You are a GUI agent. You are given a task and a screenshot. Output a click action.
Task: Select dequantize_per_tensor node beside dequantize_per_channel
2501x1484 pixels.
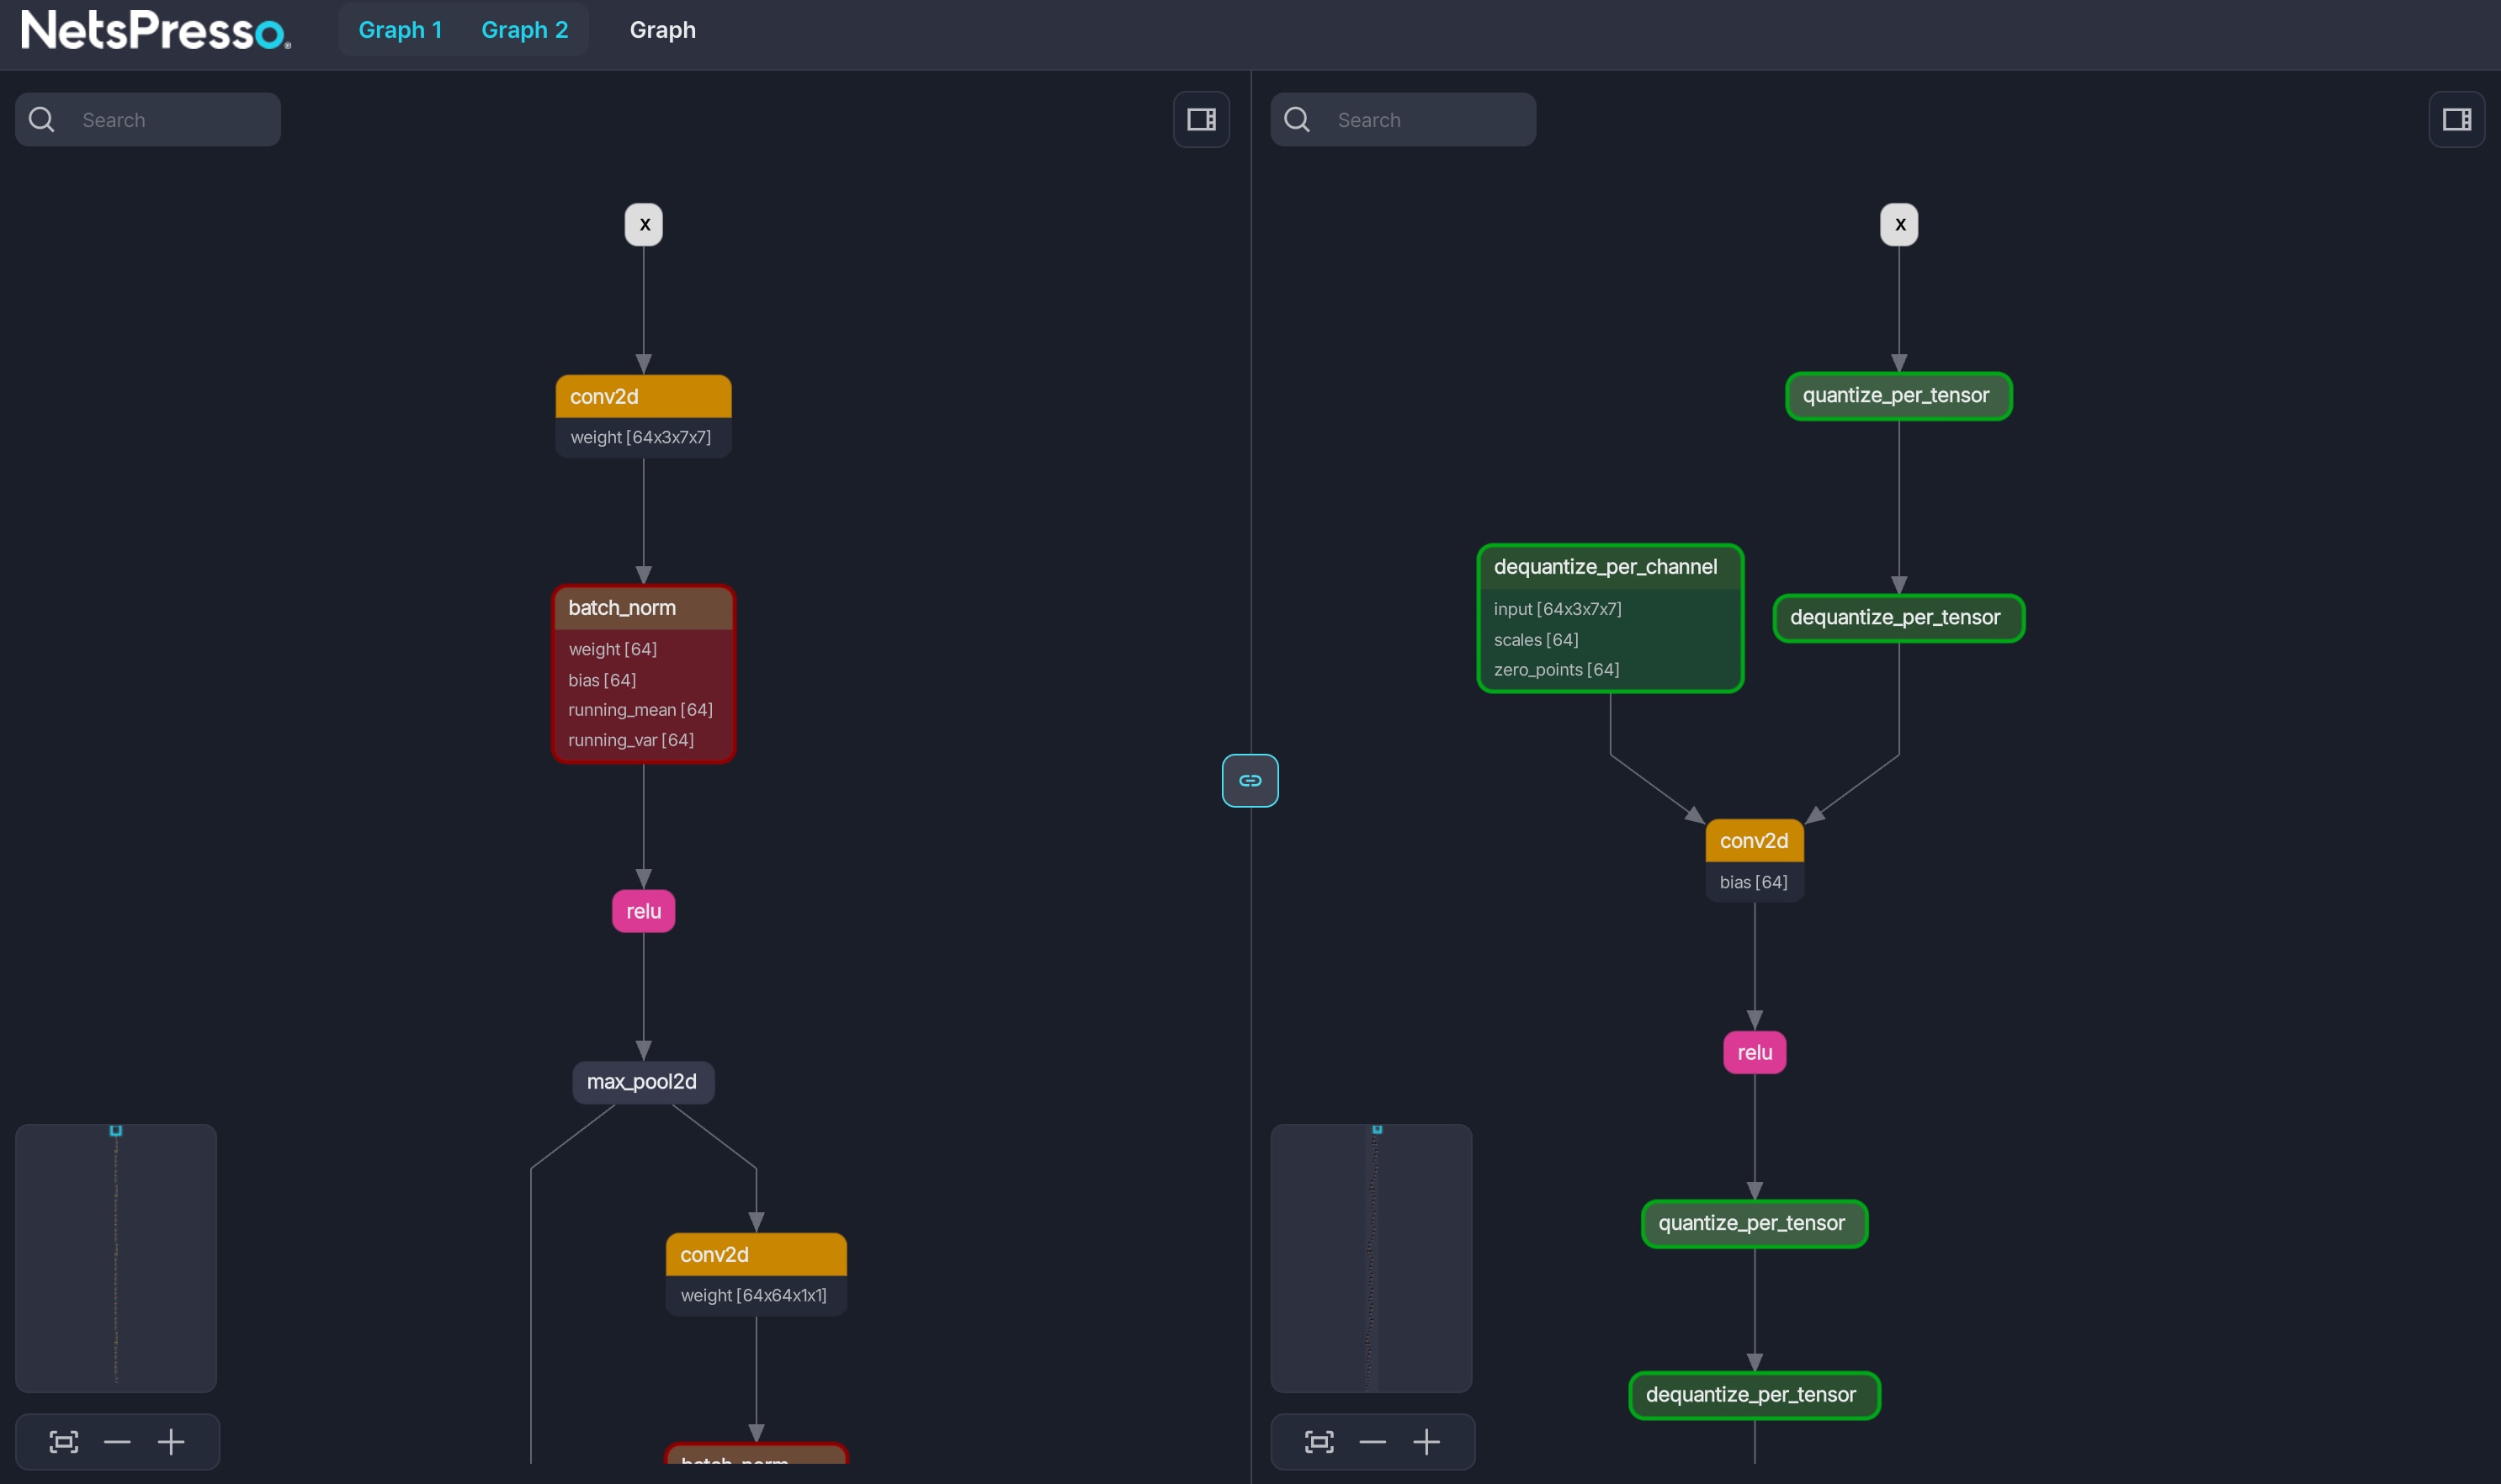[x=1898, y=618]
